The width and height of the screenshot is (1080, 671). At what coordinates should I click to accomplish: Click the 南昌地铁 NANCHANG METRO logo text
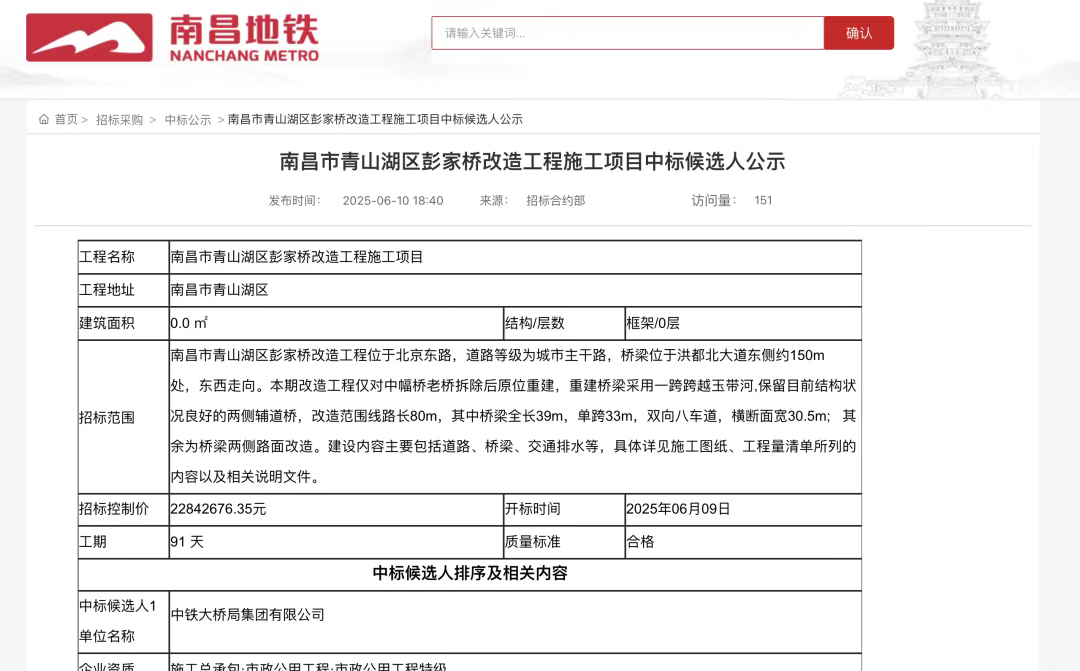pos(243,38)
